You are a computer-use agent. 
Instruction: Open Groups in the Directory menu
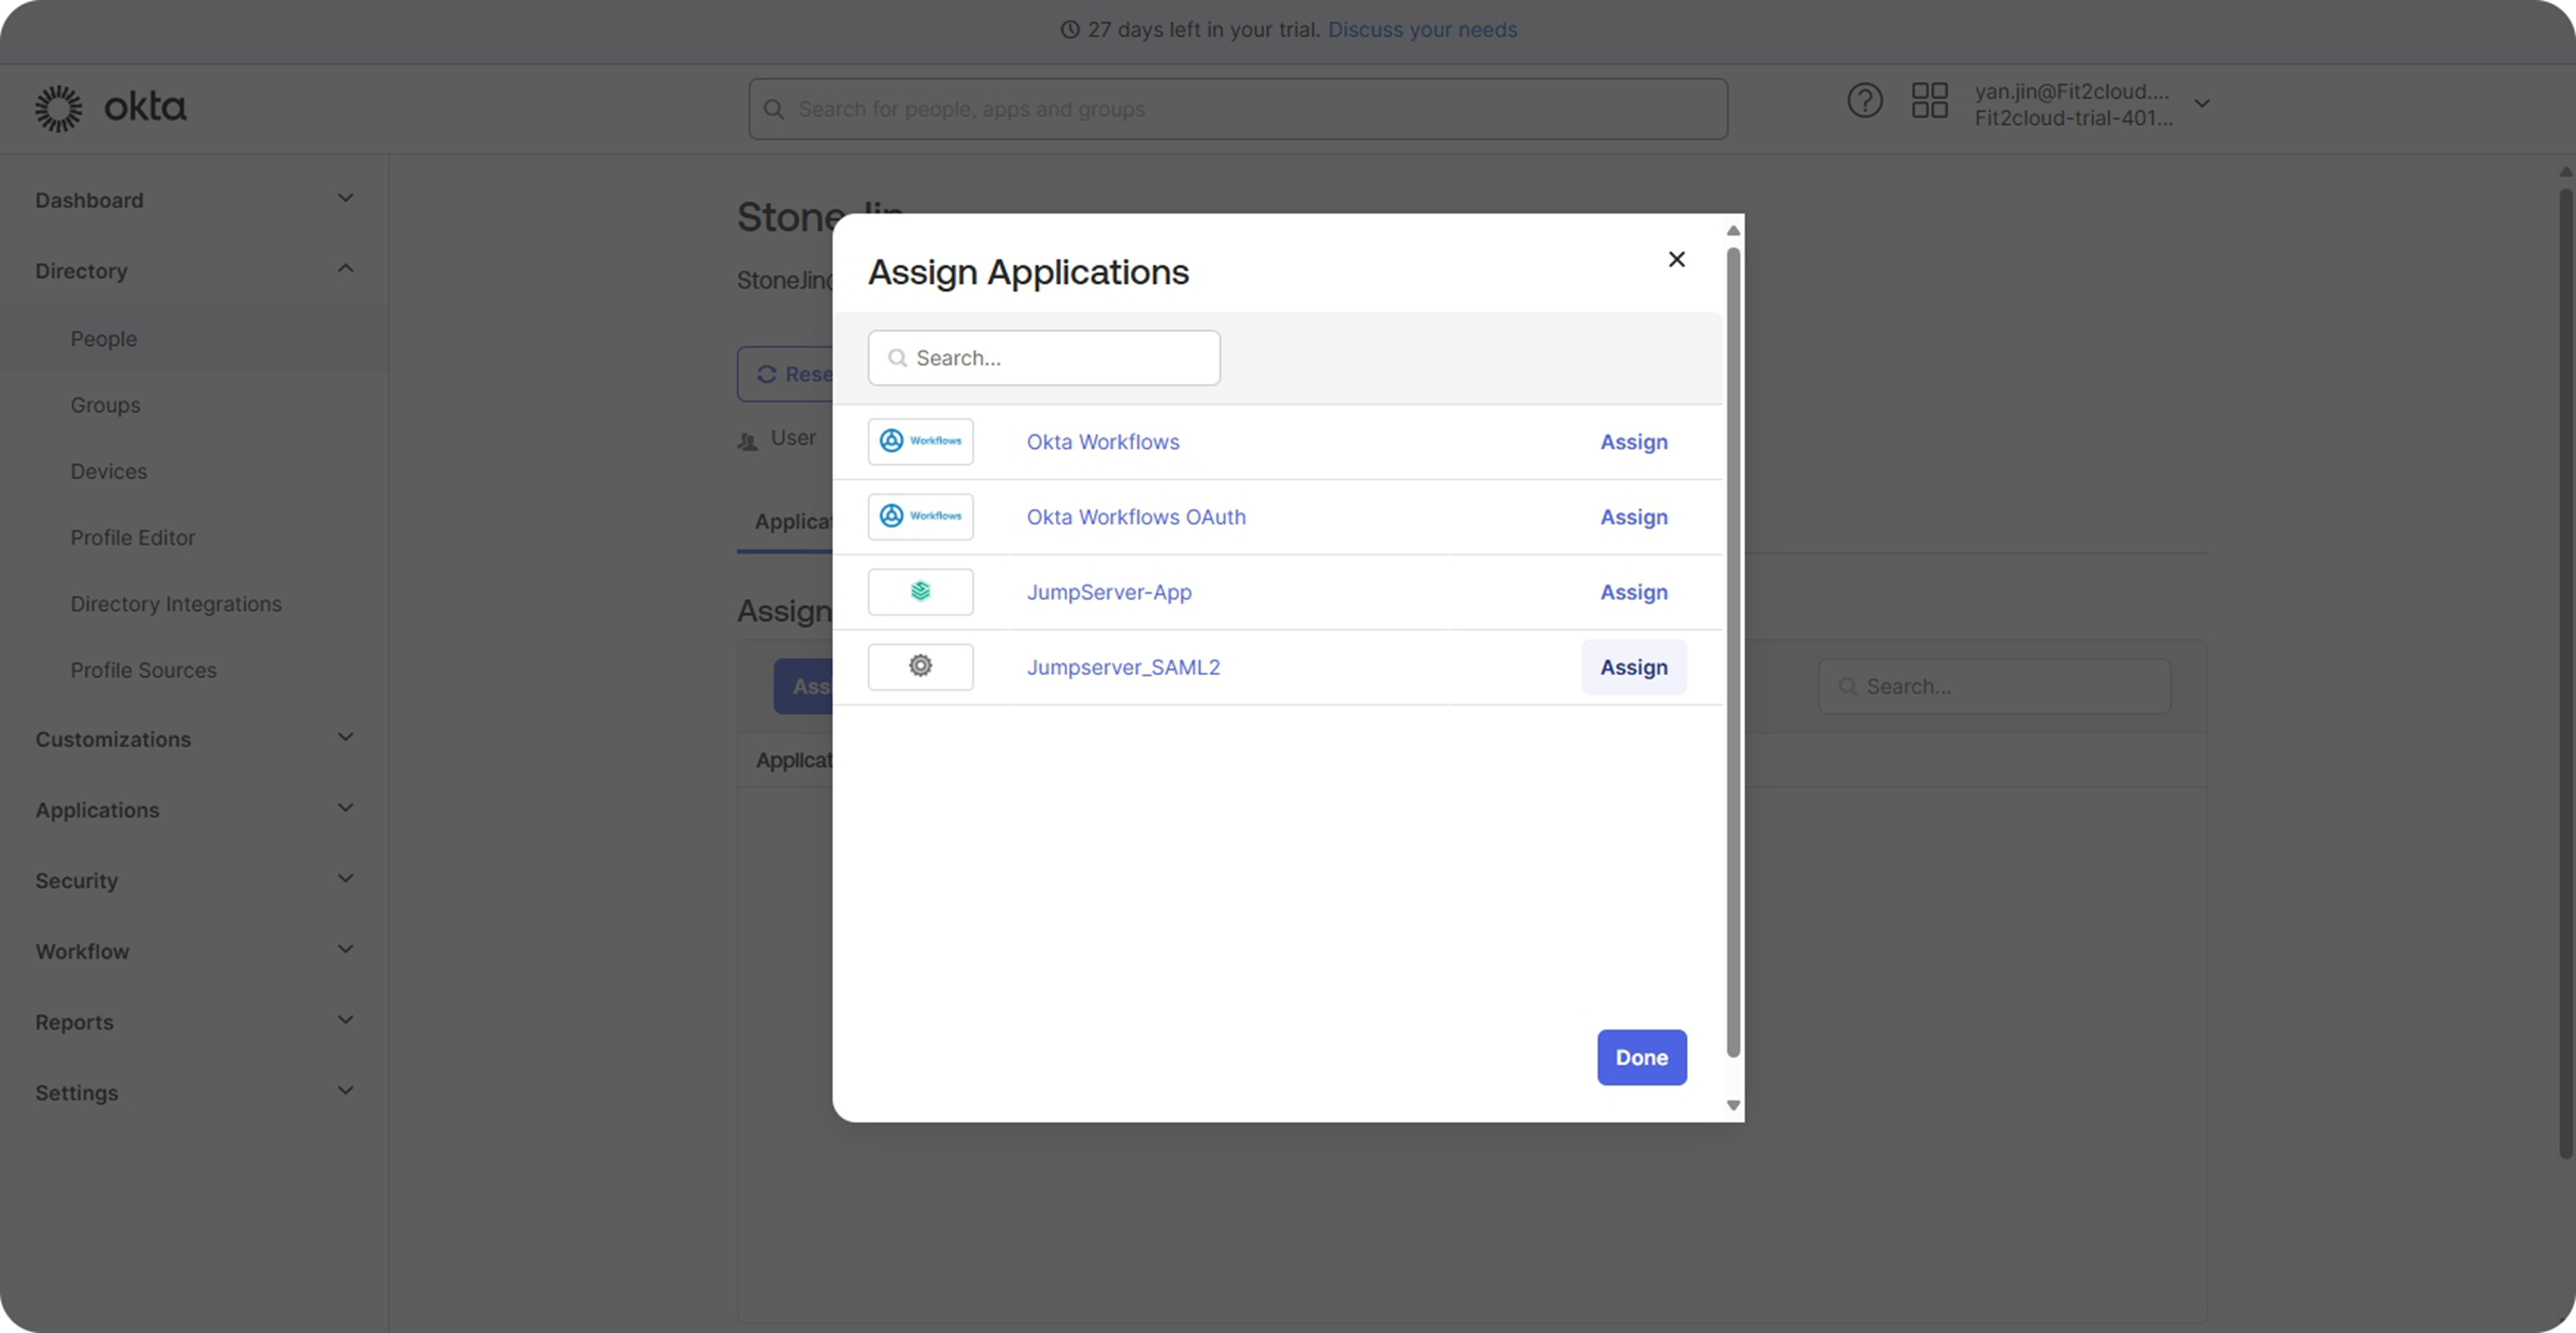105,405
